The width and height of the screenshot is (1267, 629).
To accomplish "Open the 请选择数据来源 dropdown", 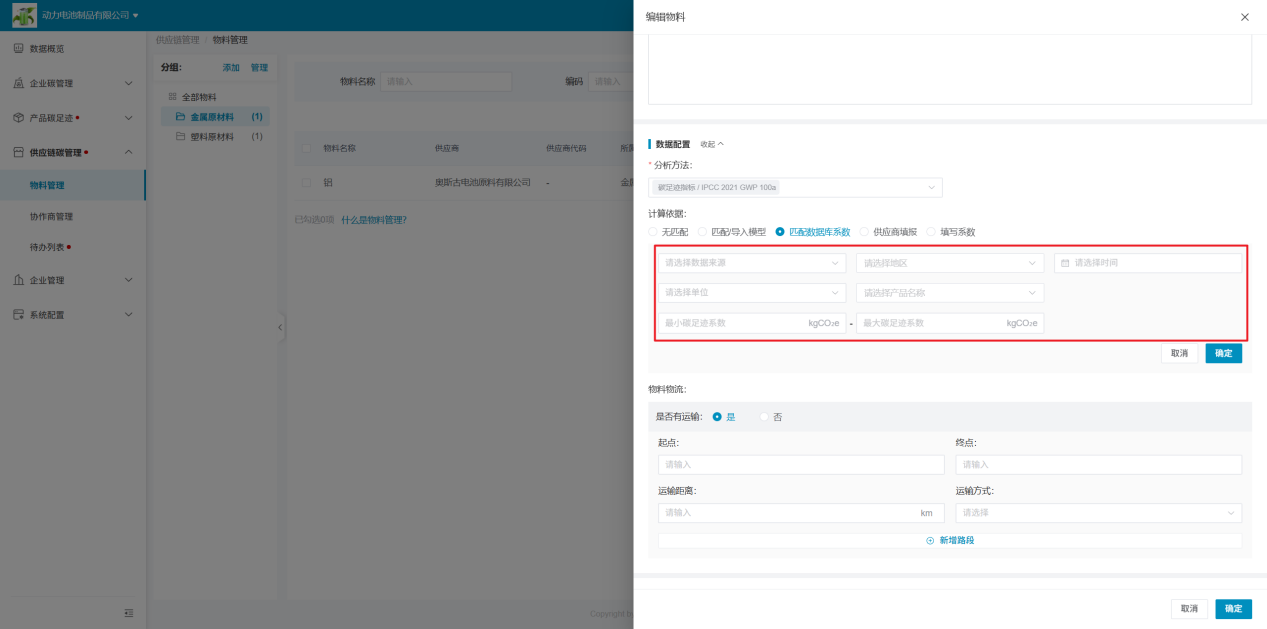I will pos(750,263).
